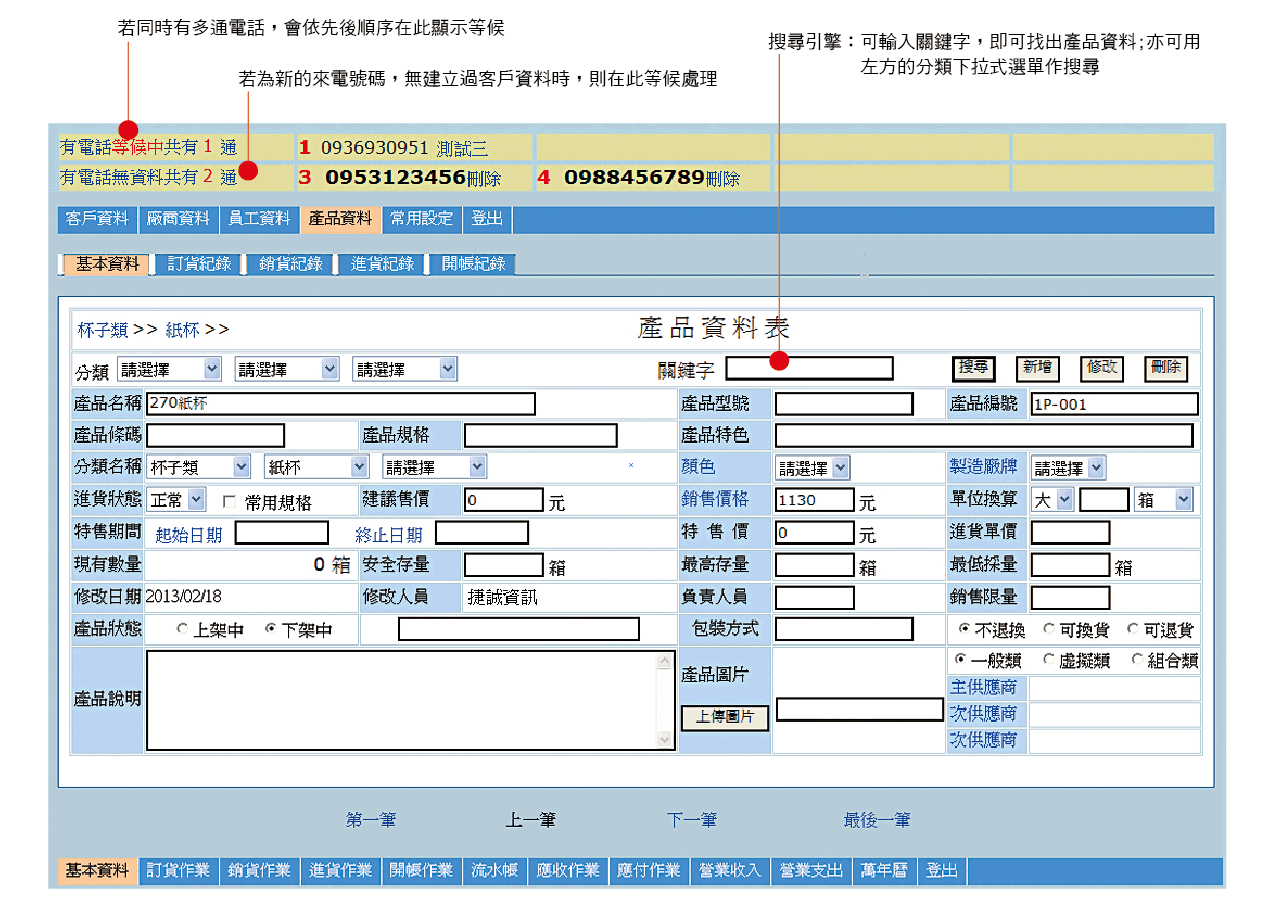This screenshot has height=900, width=1280.
Task: Open 開帳作業 in the bottom bar
Action: (422, 871)
